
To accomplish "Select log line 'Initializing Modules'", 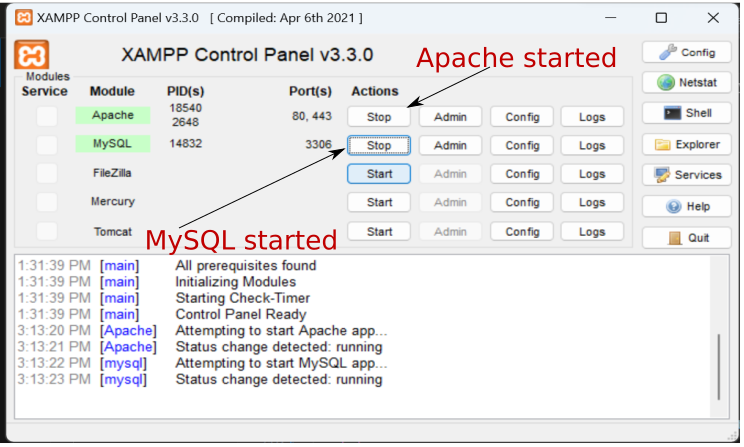I will click(x=236, y=282).
